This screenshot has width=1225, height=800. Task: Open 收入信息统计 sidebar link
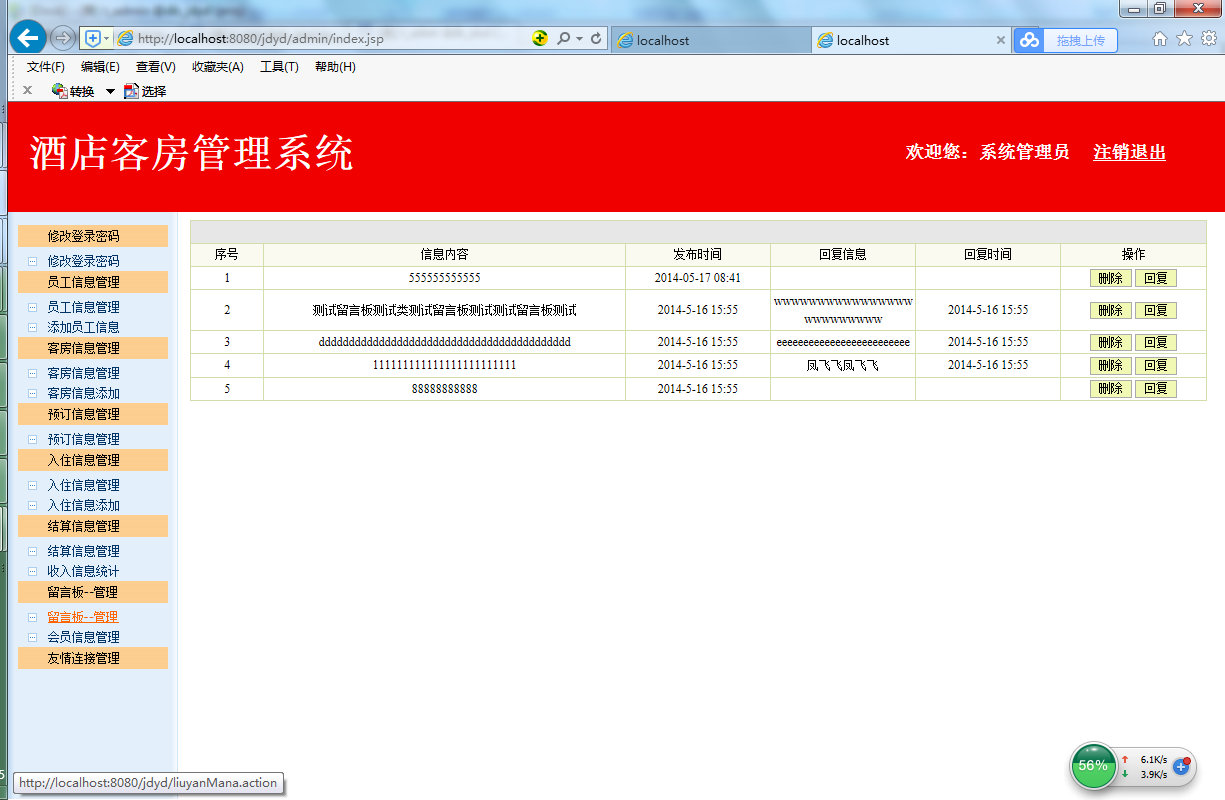pos(83,571)
